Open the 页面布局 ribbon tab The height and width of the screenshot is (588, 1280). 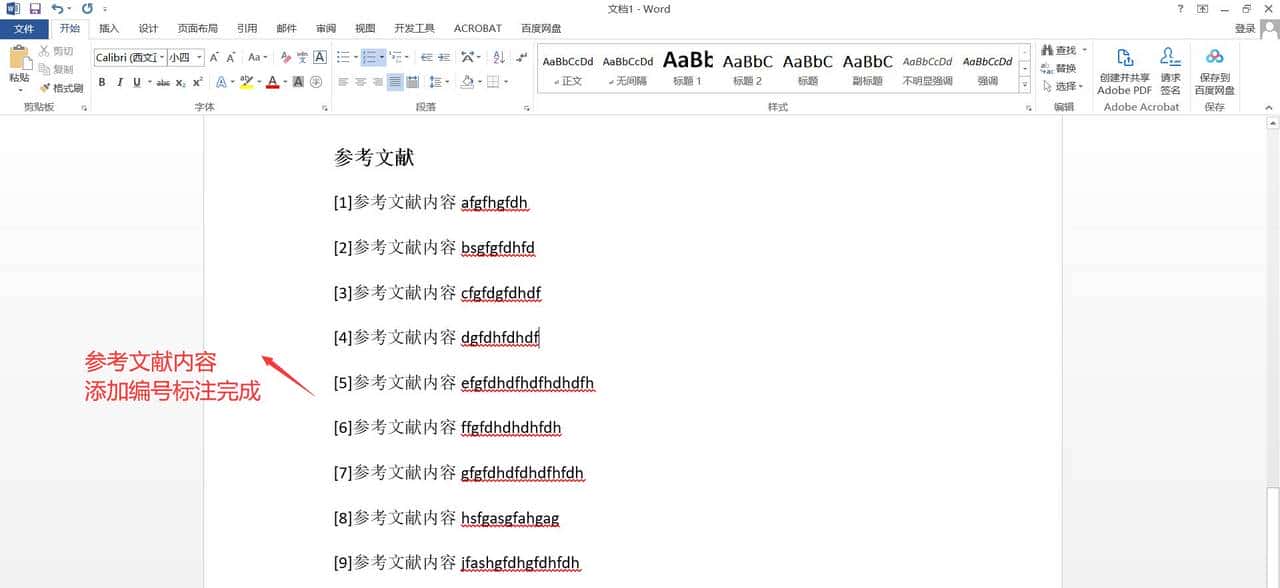(197, 28)
